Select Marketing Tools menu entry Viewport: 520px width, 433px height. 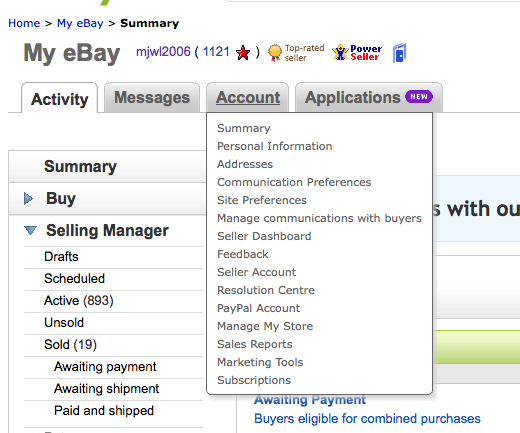click(x=260, y=362)
